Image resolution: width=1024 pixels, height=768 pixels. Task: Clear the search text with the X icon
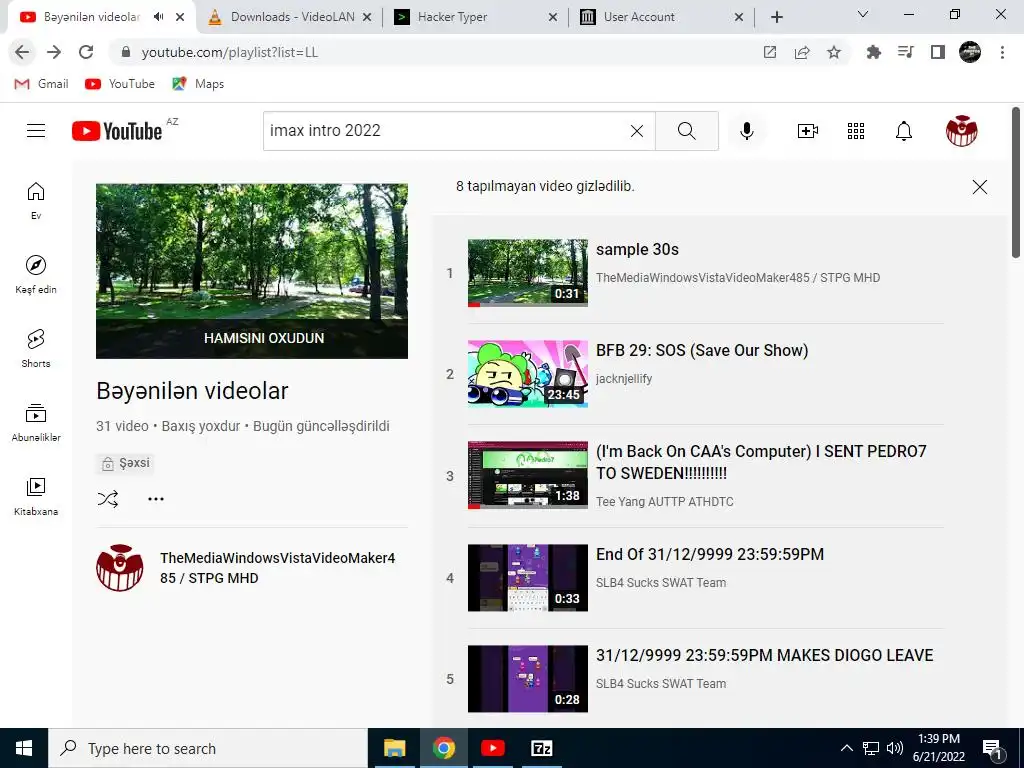coord(637,131)
